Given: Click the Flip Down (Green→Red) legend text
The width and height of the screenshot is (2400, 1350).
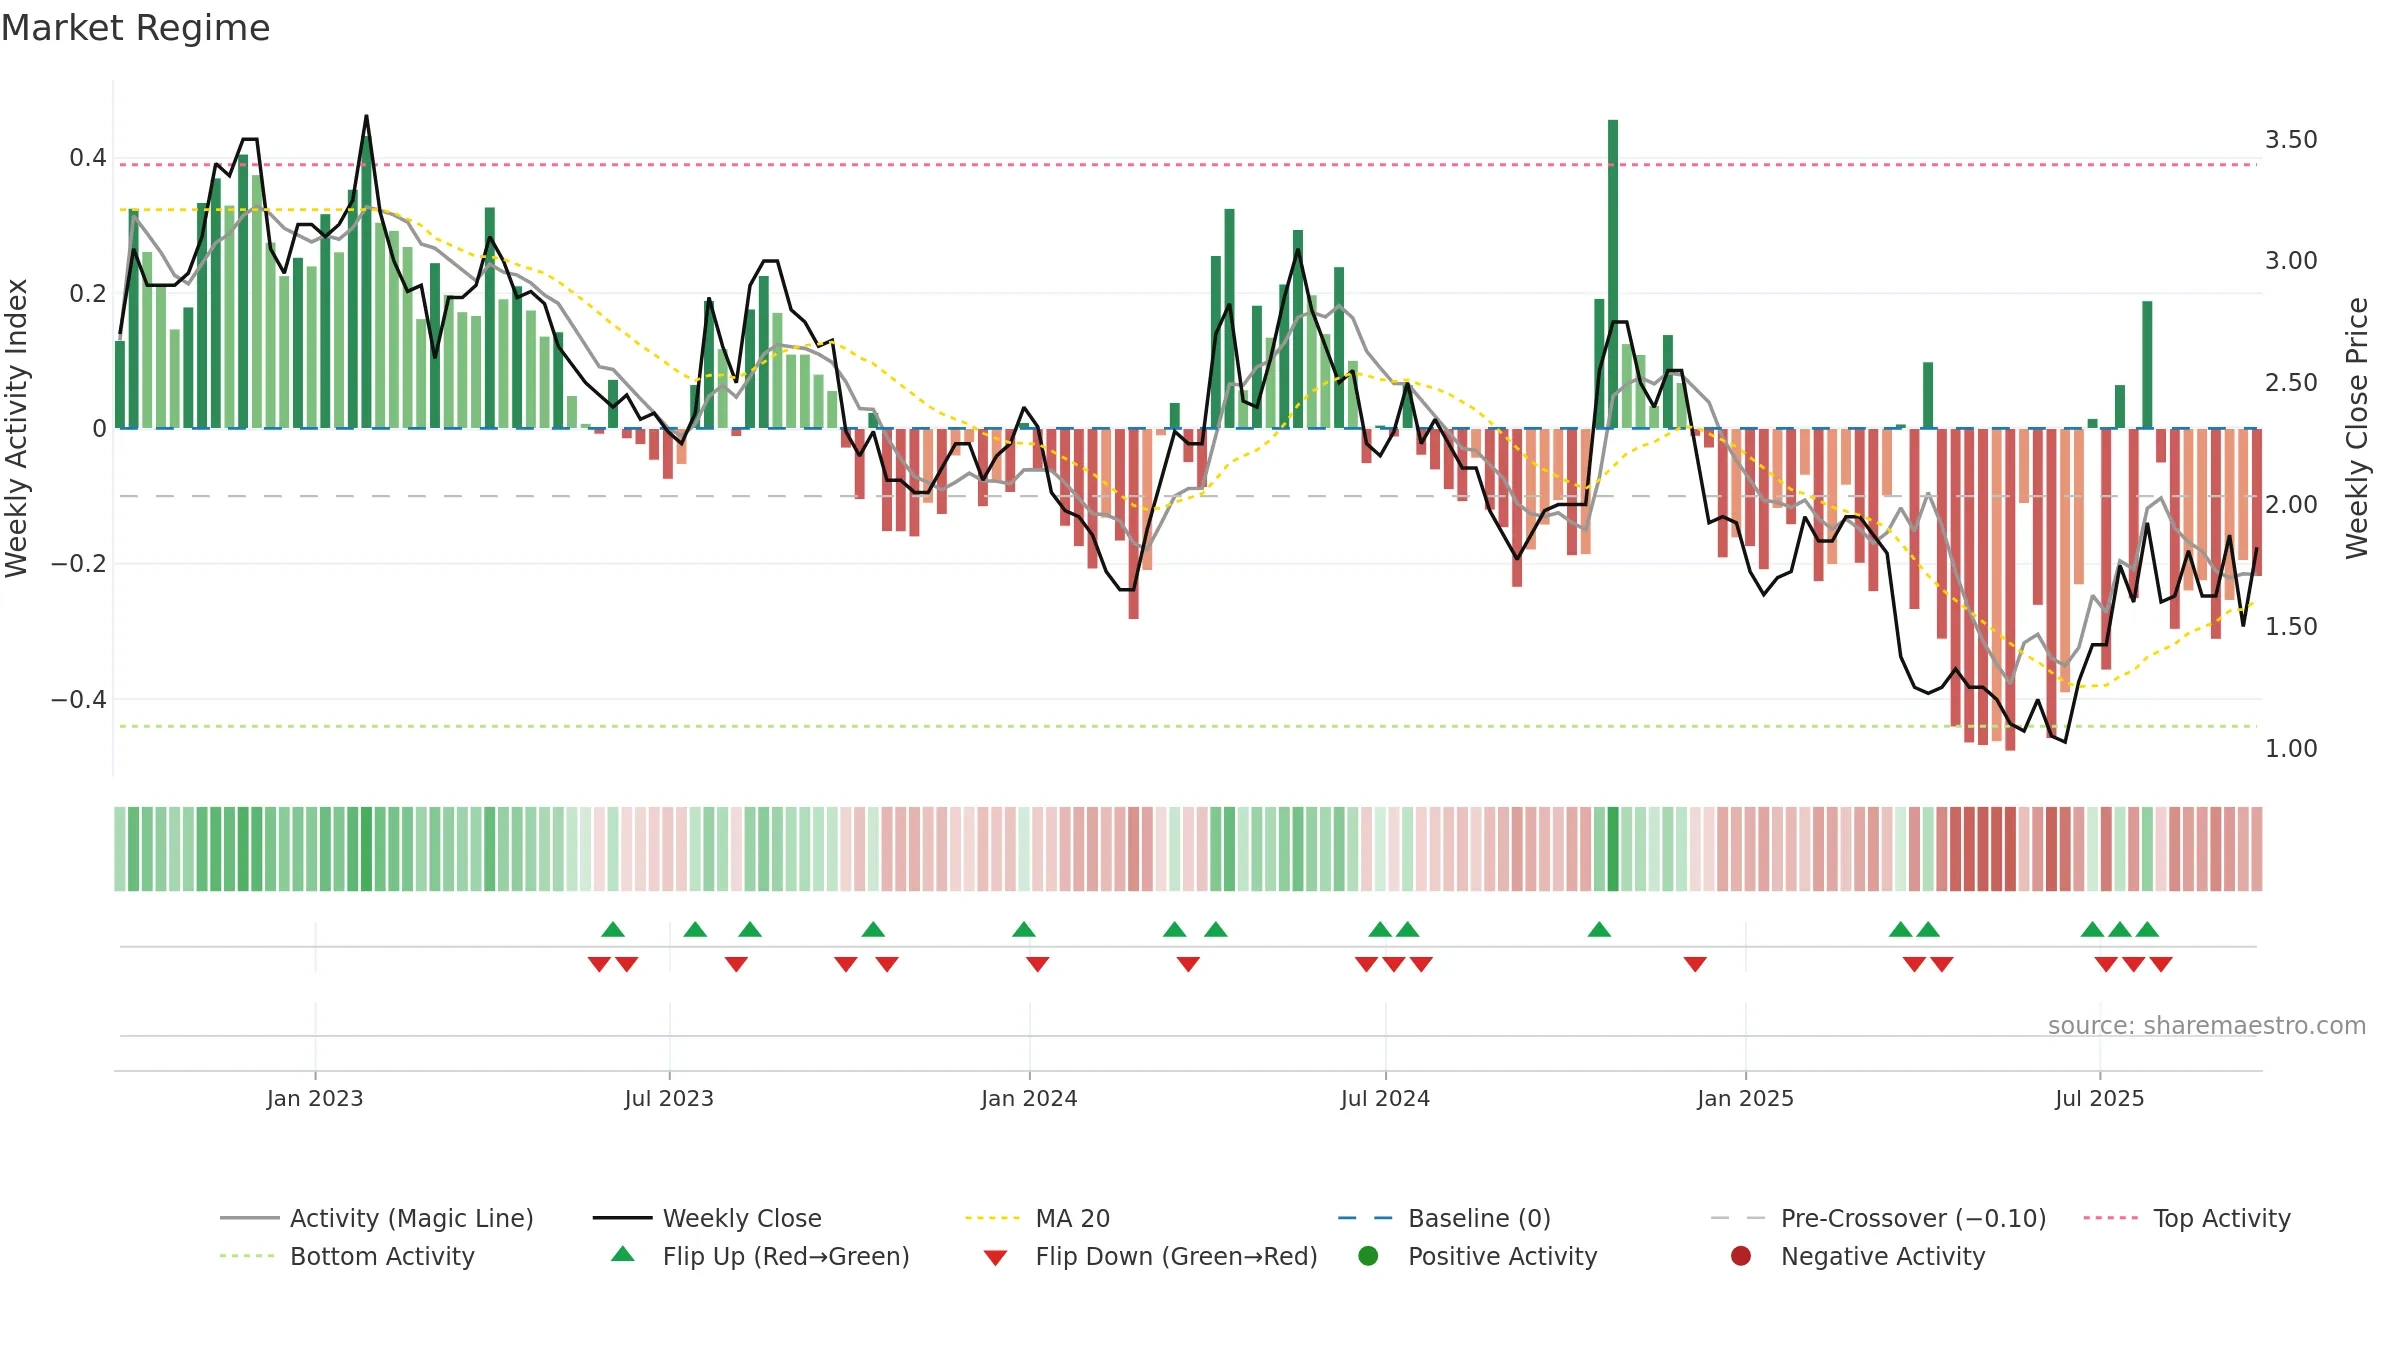Looking at the screenshot, I should [x=1177, y=1256].
